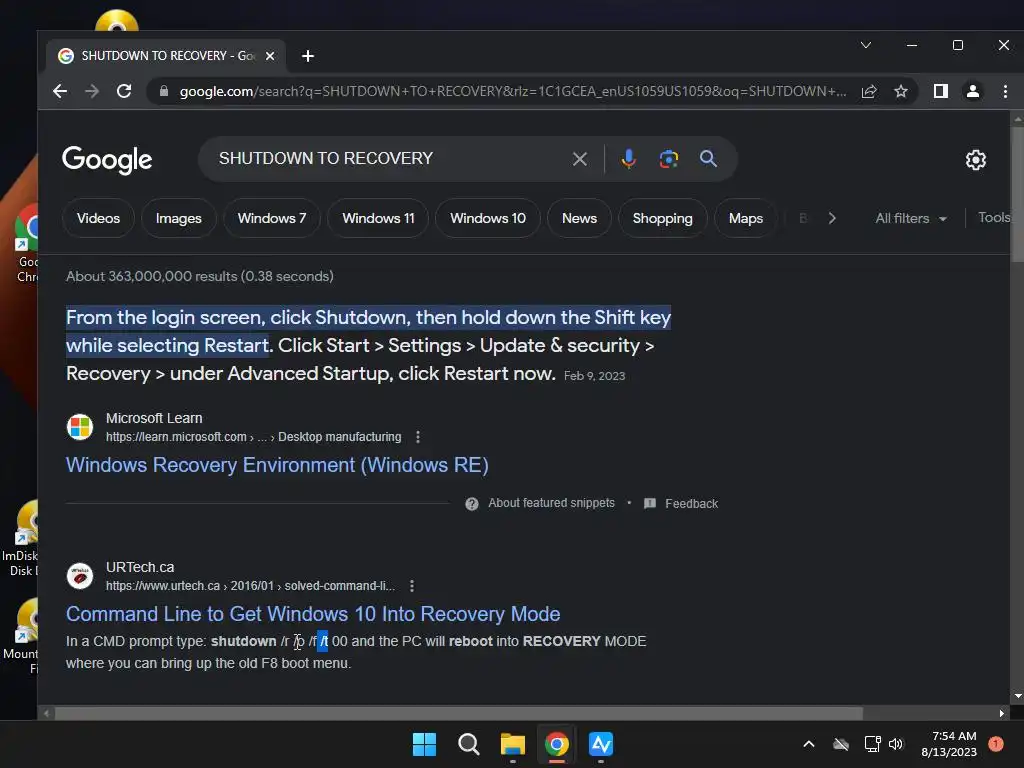Viewport: 1024px width, 768px height.
Task: Click URTech.ca site favicon
Action: 80,576
